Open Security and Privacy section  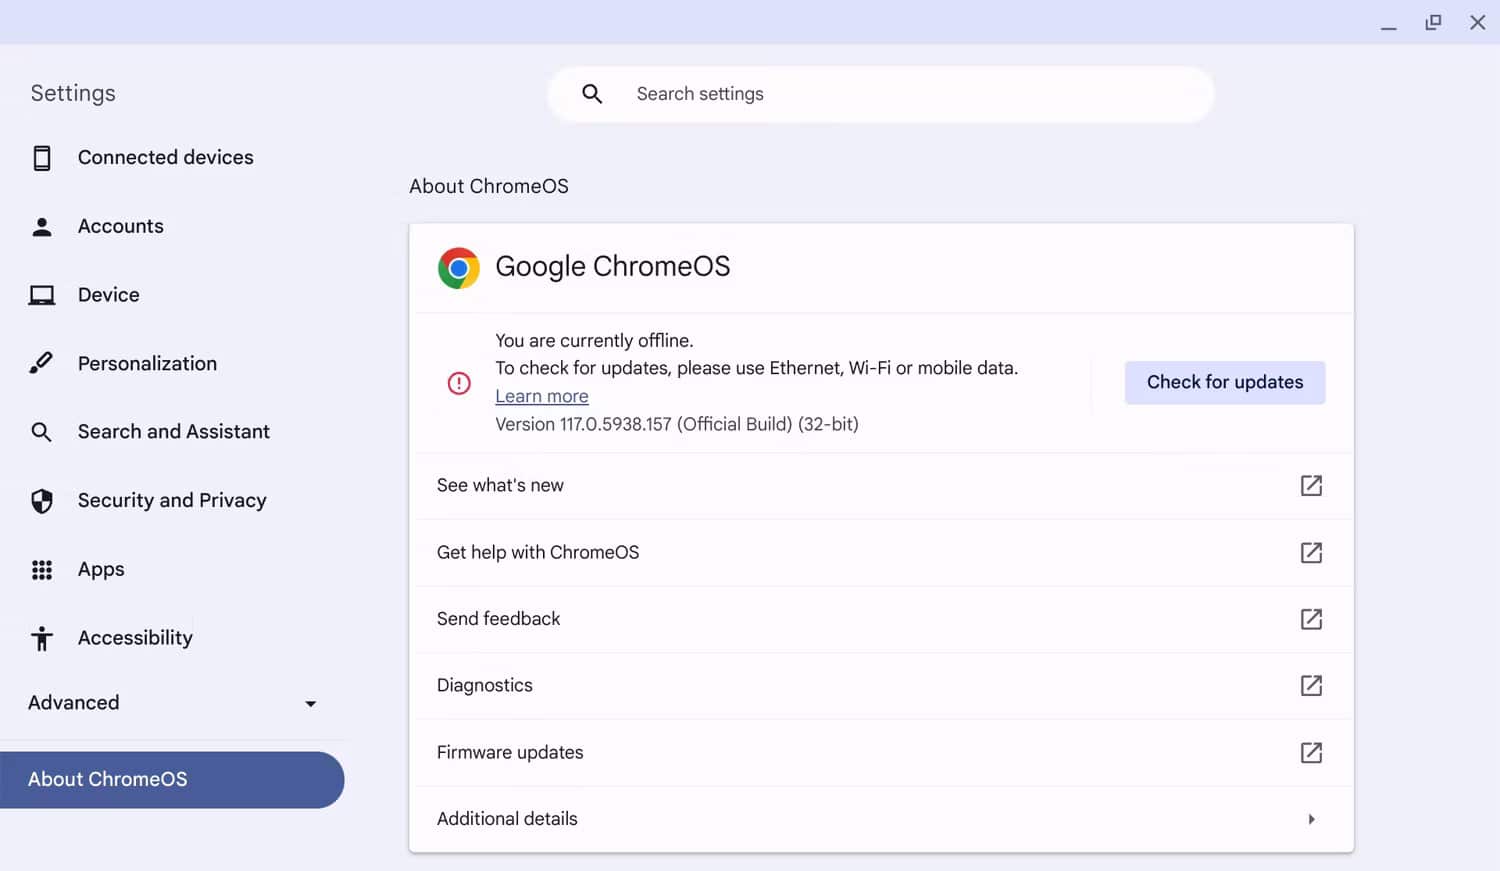point(172,501)
